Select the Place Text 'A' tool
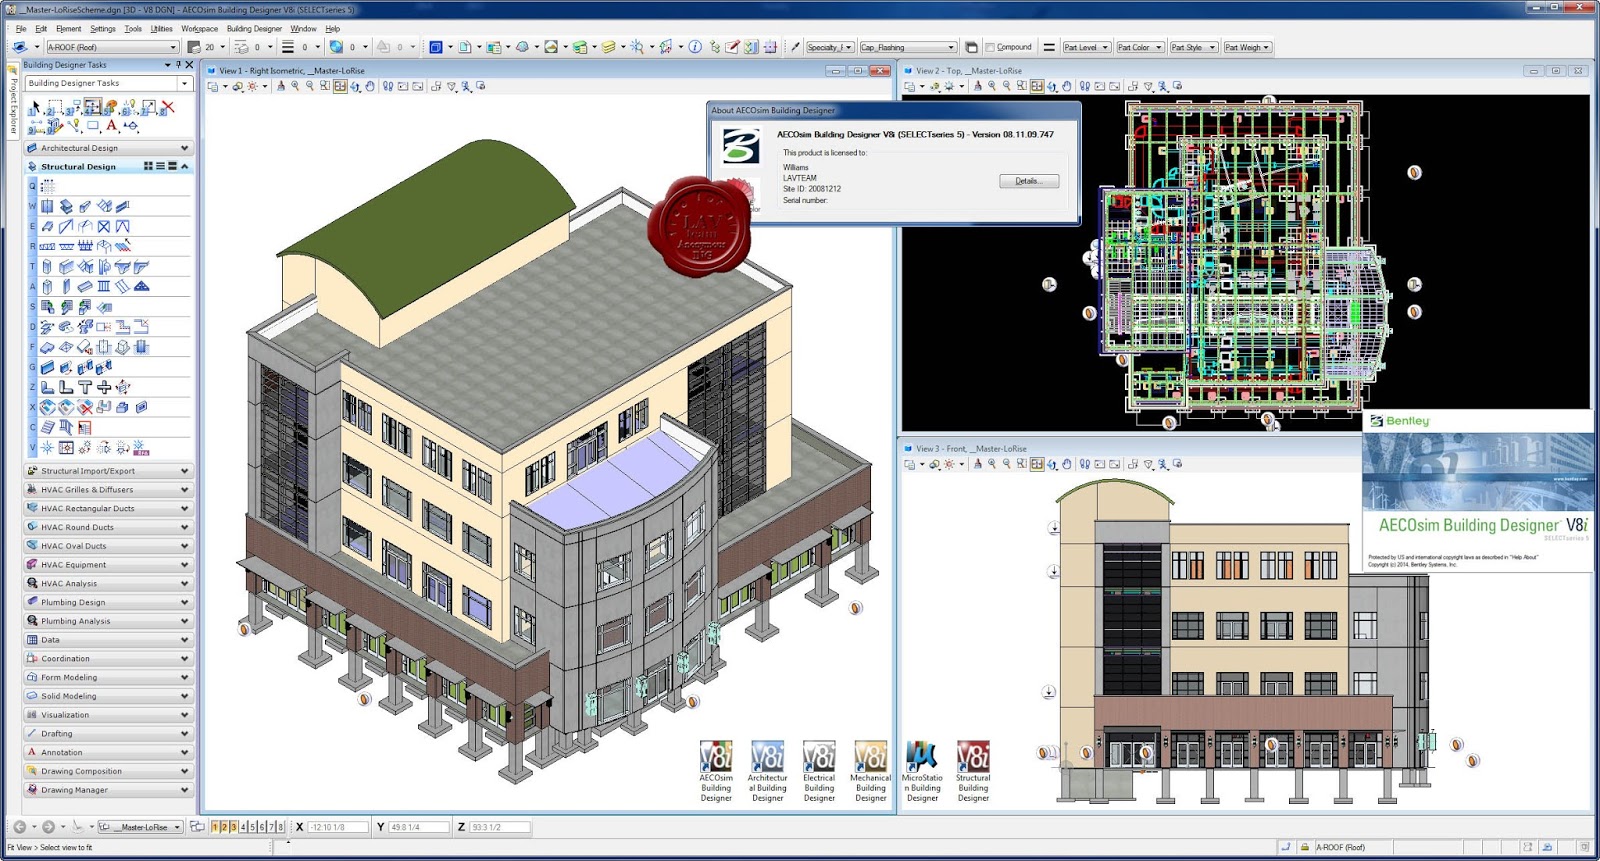Screen dimensions: 1600x861 (112, 126)
